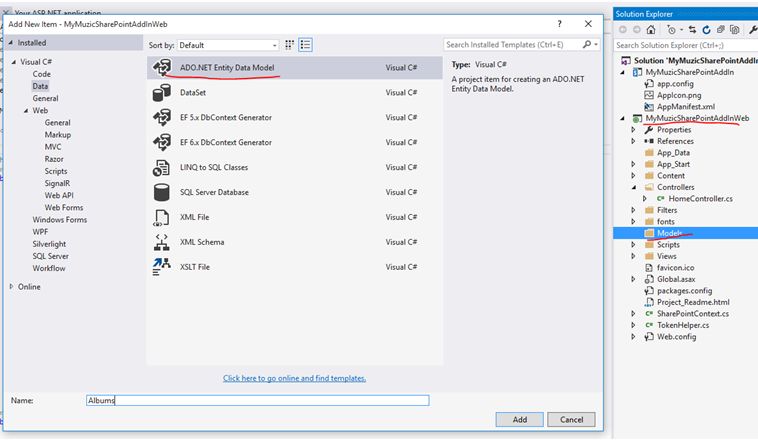Select the Workflow category
This screenshot has height=441, width=758.
coord(49,268)
